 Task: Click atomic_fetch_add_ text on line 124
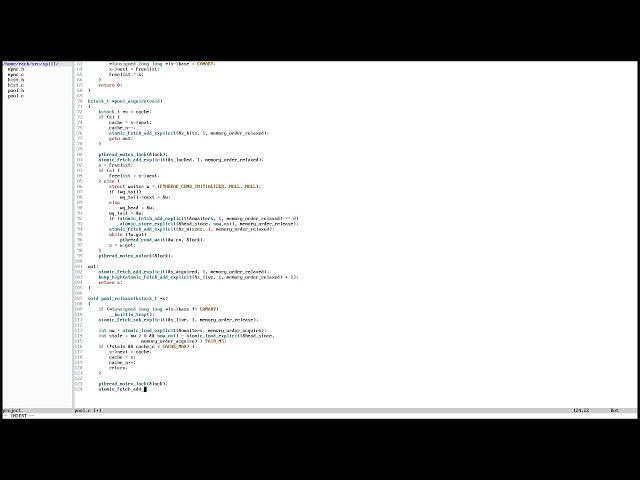tap(121, 389)
